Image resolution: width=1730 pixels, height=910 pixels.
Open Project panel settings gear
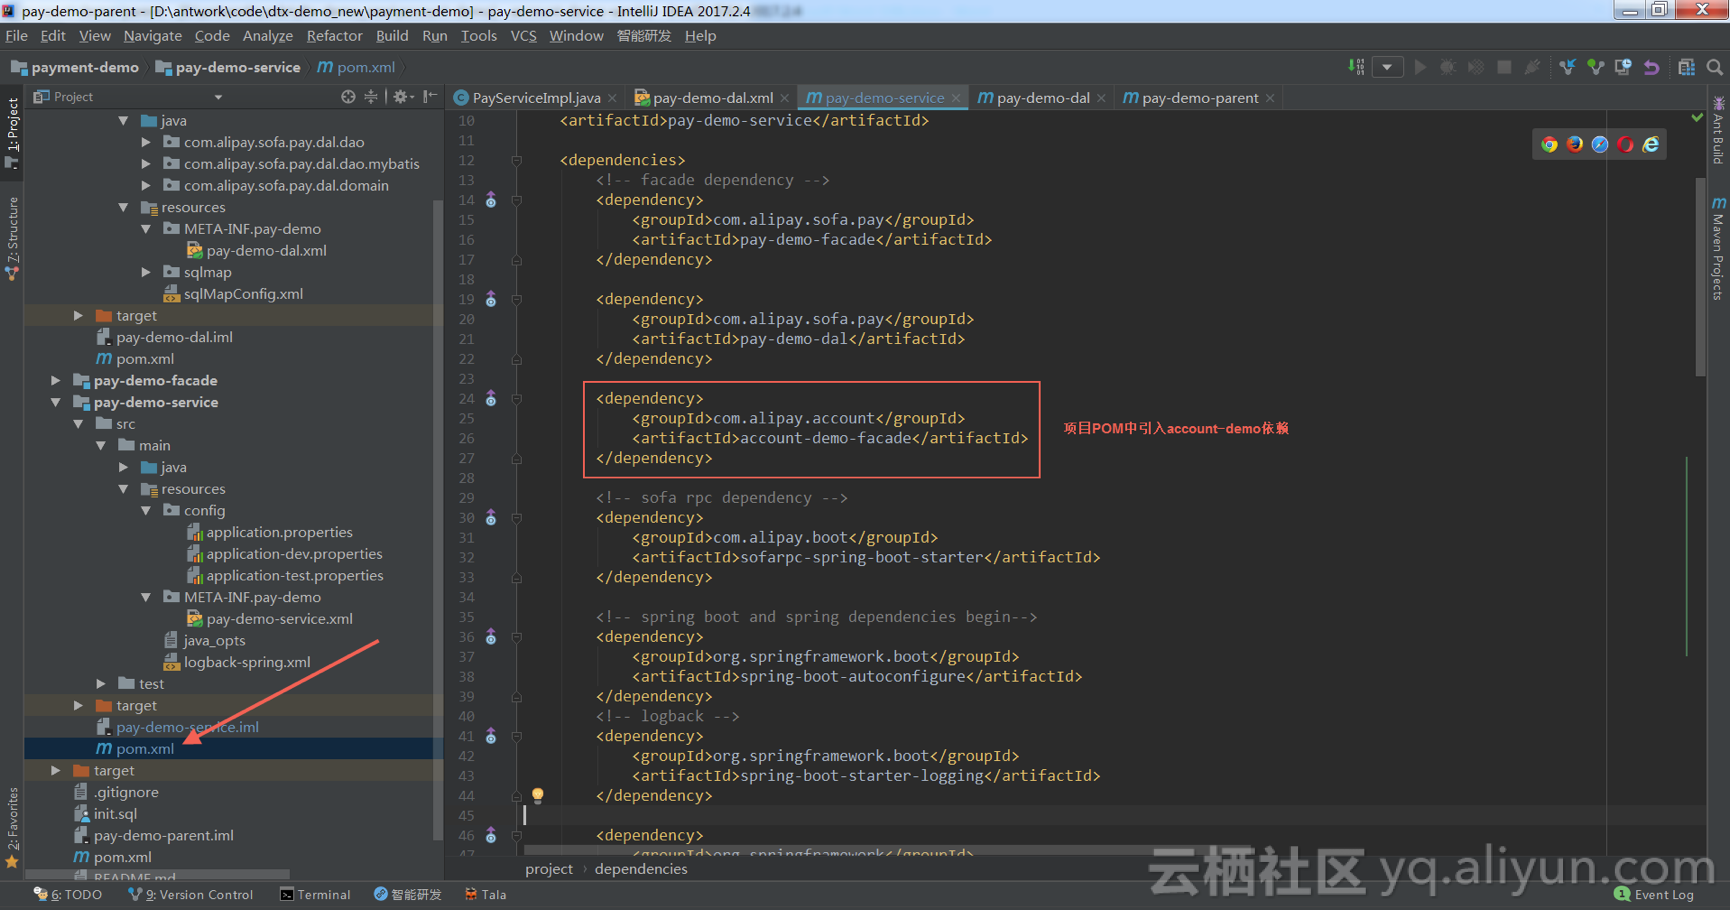pyautogui.click(x=401, y=96)
